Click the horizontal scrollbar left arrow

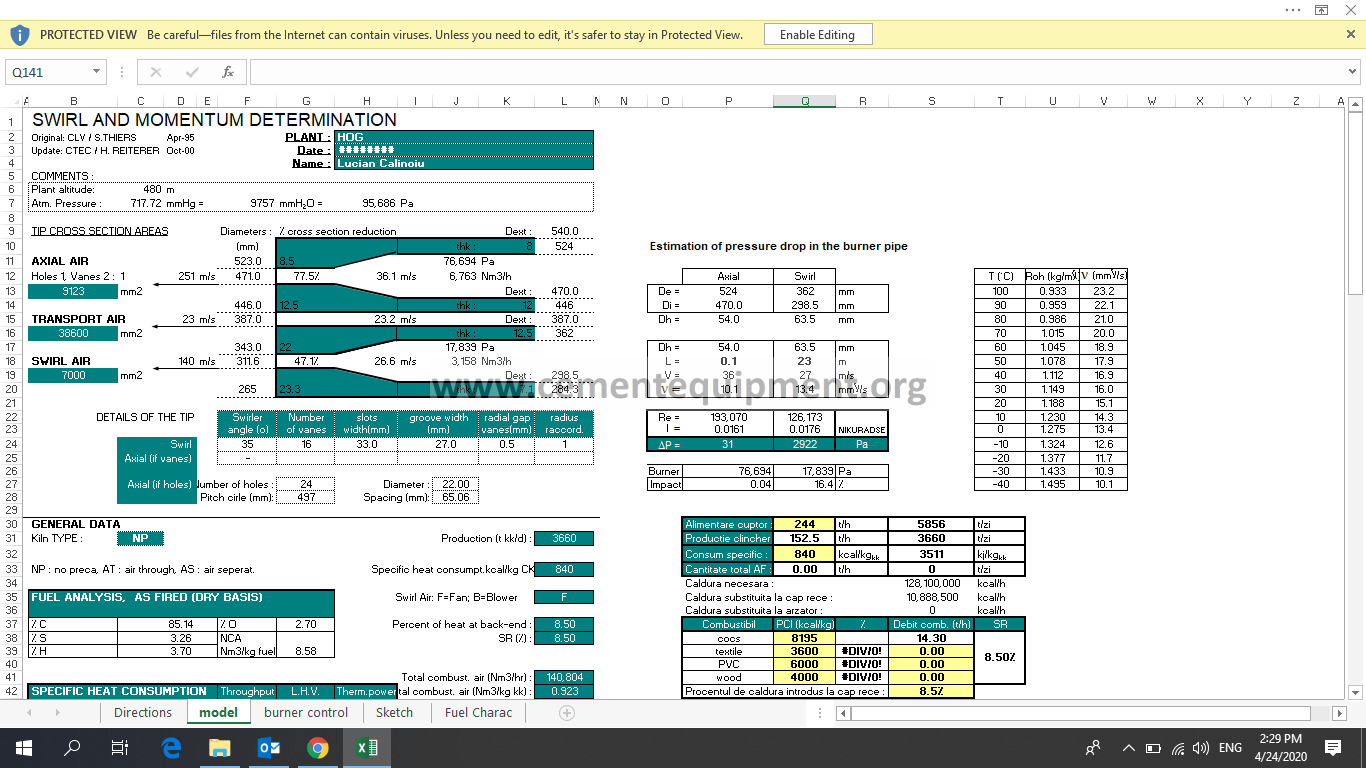pyautogui.click(x=844, y=713)
